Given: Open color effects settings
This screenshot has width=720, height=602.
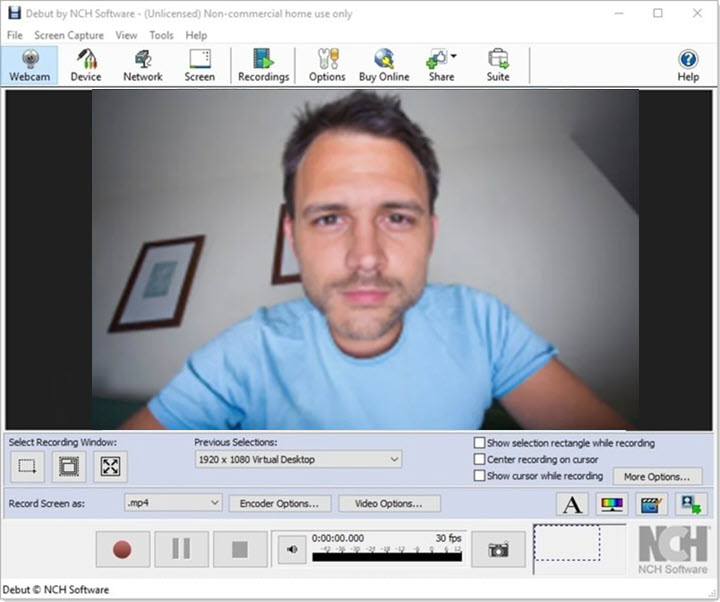Looking at the screenshot, I should tap(611, 504).
